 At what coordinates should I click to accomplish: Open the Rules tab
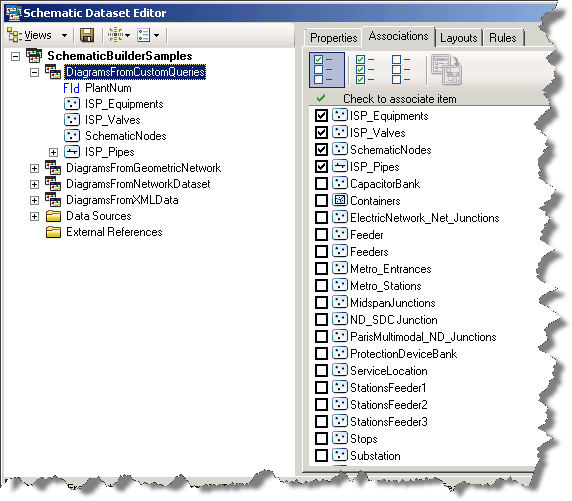[x=503, y=38]
